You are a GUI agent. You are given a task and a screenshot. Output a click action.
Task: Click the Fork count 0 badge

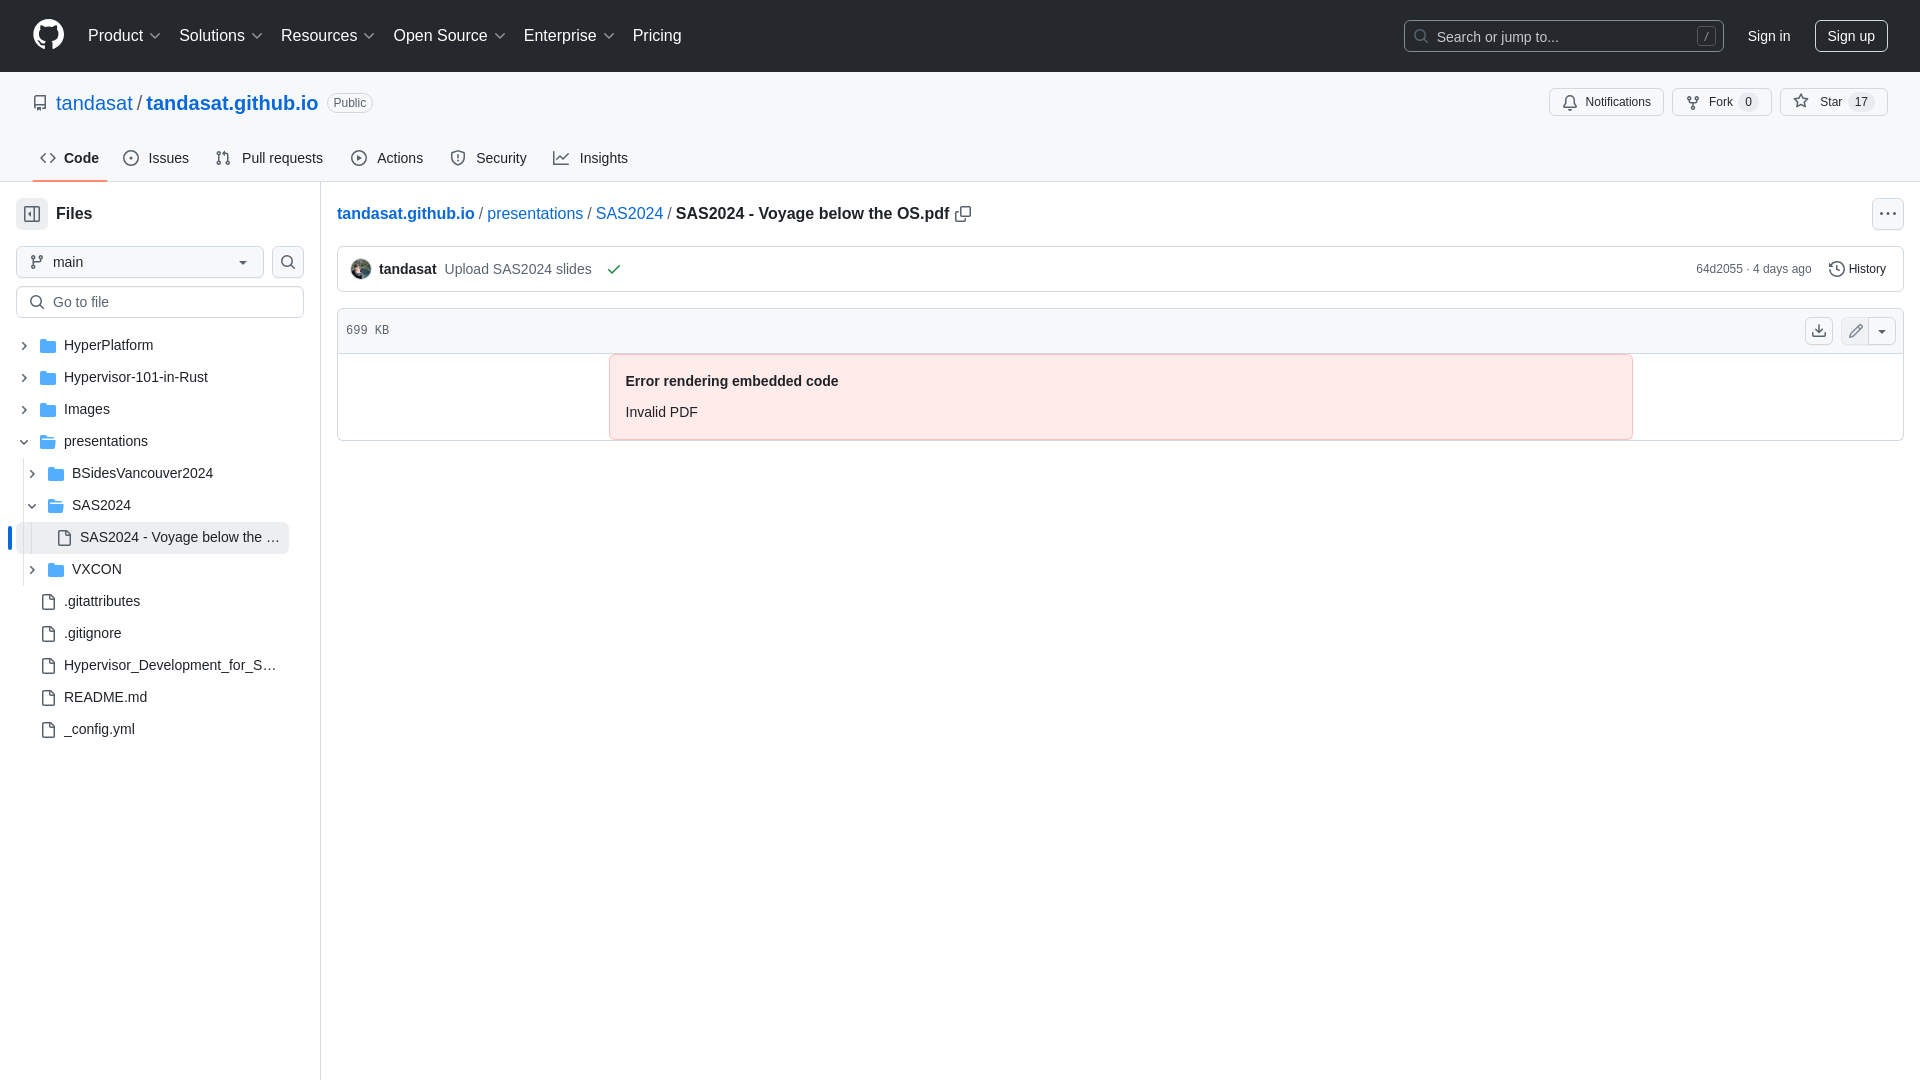point(1748,102)
